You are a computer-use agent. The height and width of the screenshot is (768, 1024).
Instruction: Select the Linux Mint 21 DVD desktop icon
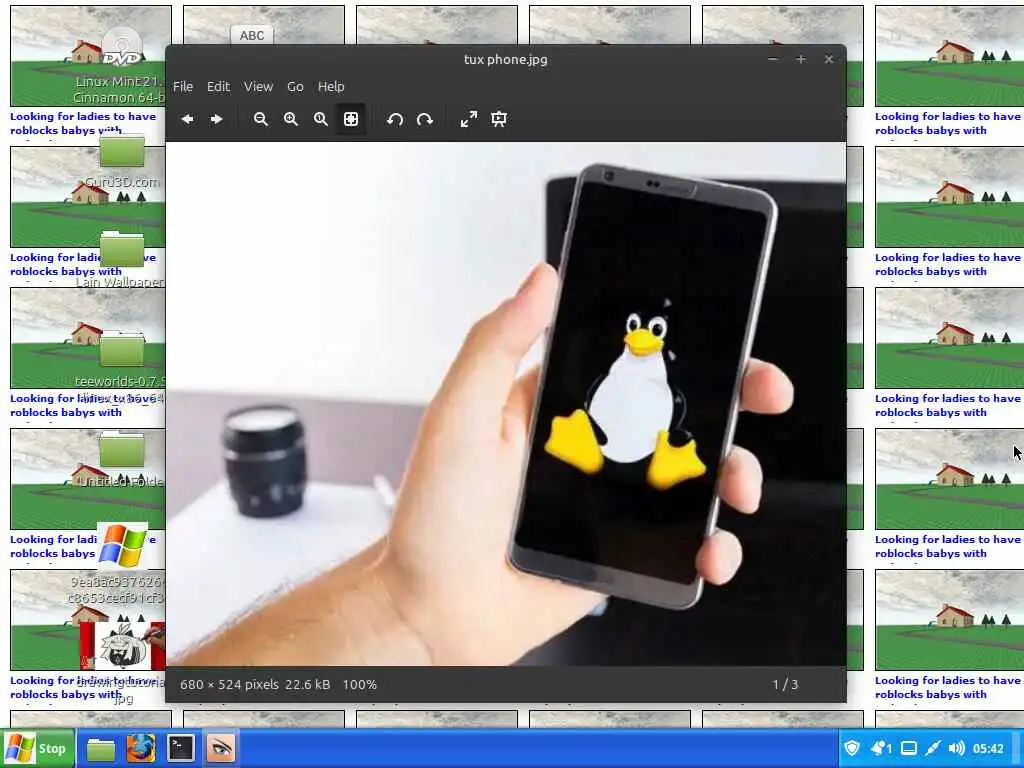[x=122, y=49]
